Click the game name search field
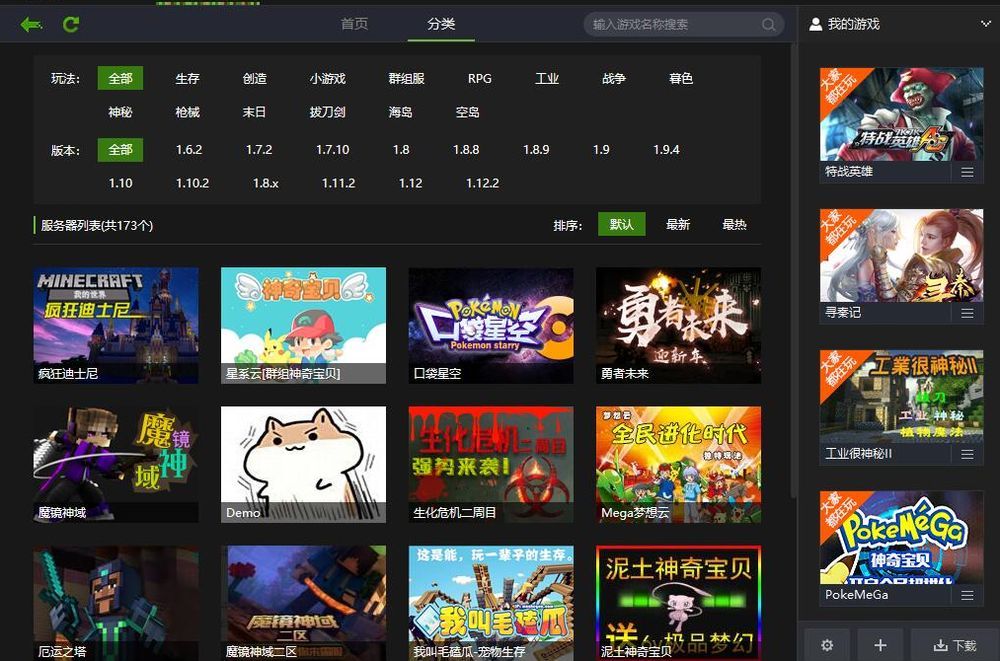 point(685,24)
